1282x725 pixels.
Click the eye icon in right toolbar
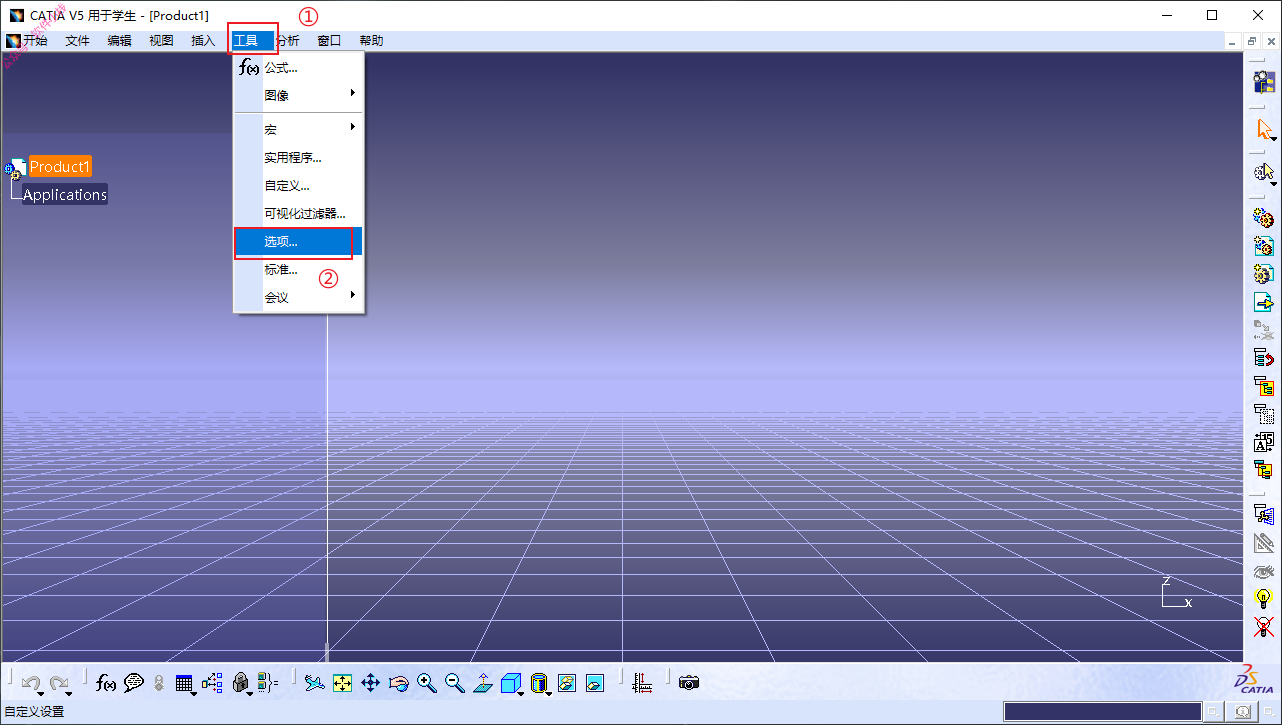[x=1264, y=571]
